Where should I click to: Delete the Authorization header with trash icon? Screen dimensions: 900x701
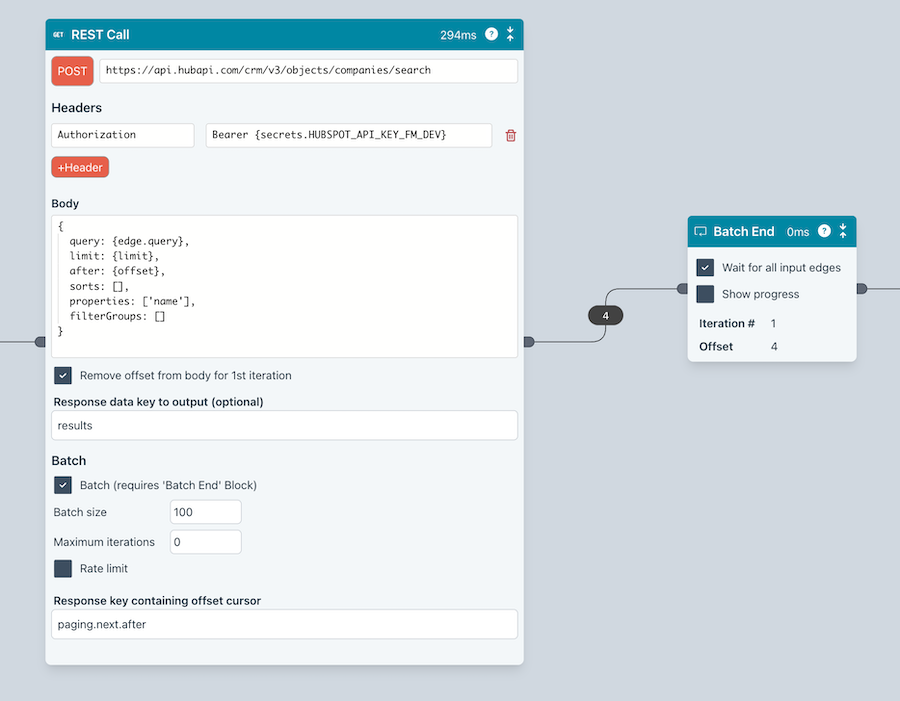pos(511,135)
